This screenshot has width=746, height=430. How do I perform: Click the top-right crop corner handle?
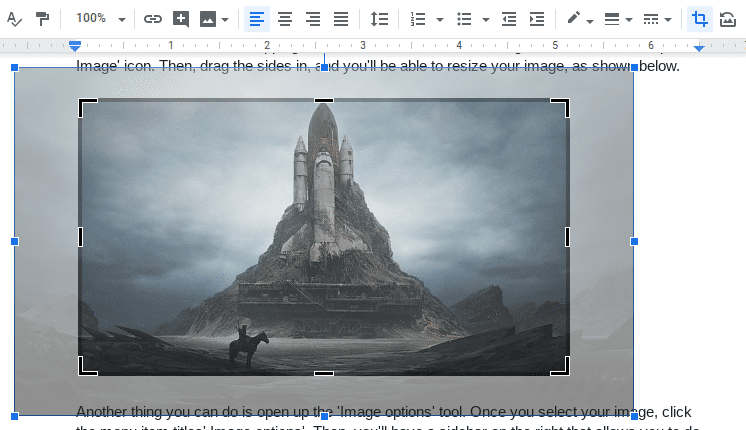560,108
